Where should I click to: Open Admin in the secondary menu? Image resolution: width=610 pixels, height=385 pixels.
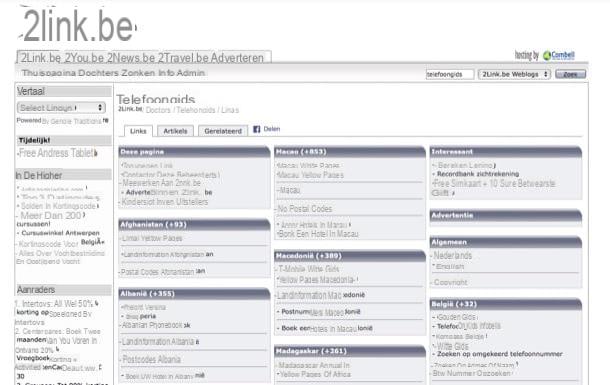(191, 73)
